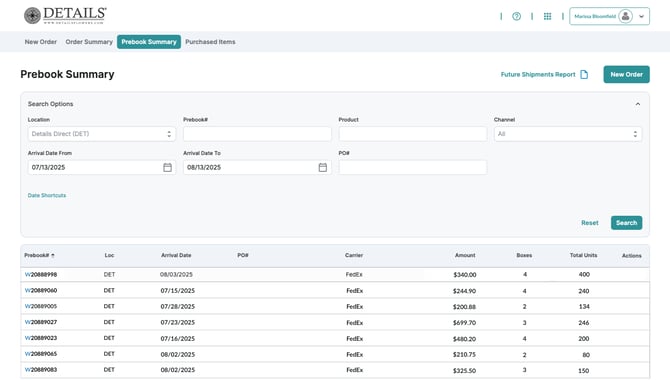Image resolution: width=670 pixels, height=380 pixels.
Task: Click the amount $210.75
Action: pos(464,355)
